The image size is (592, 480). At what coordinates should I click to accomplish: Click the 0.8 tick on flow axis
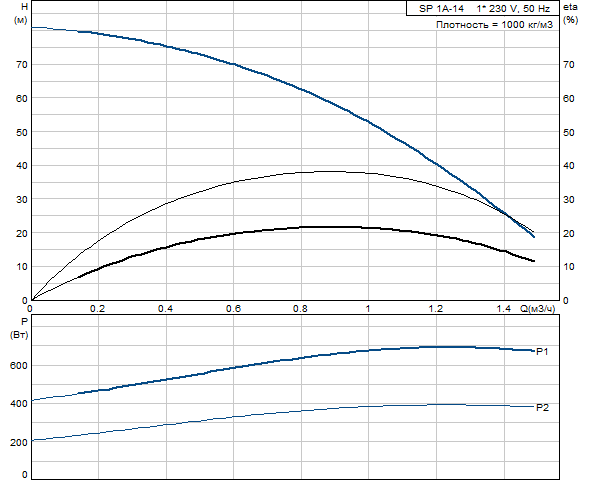coord(300,309)
